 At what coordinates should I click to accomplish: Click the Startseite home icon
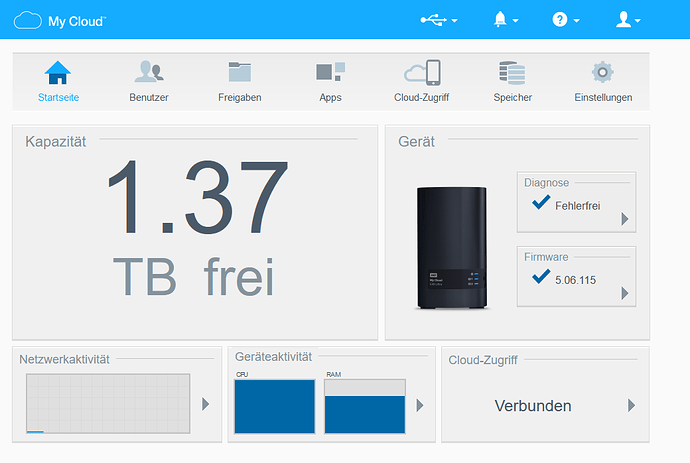58,73
